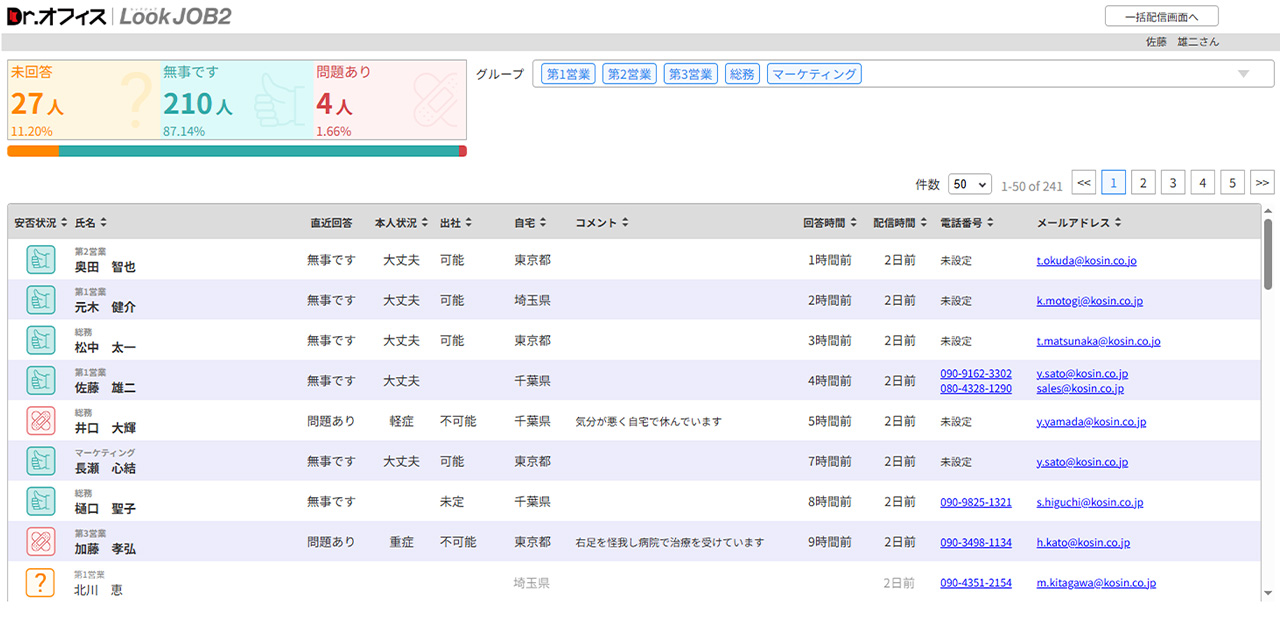Sort by 自宅 column header
The width and height of the screenshot is (1280, 620).
(x=531, y=222)
